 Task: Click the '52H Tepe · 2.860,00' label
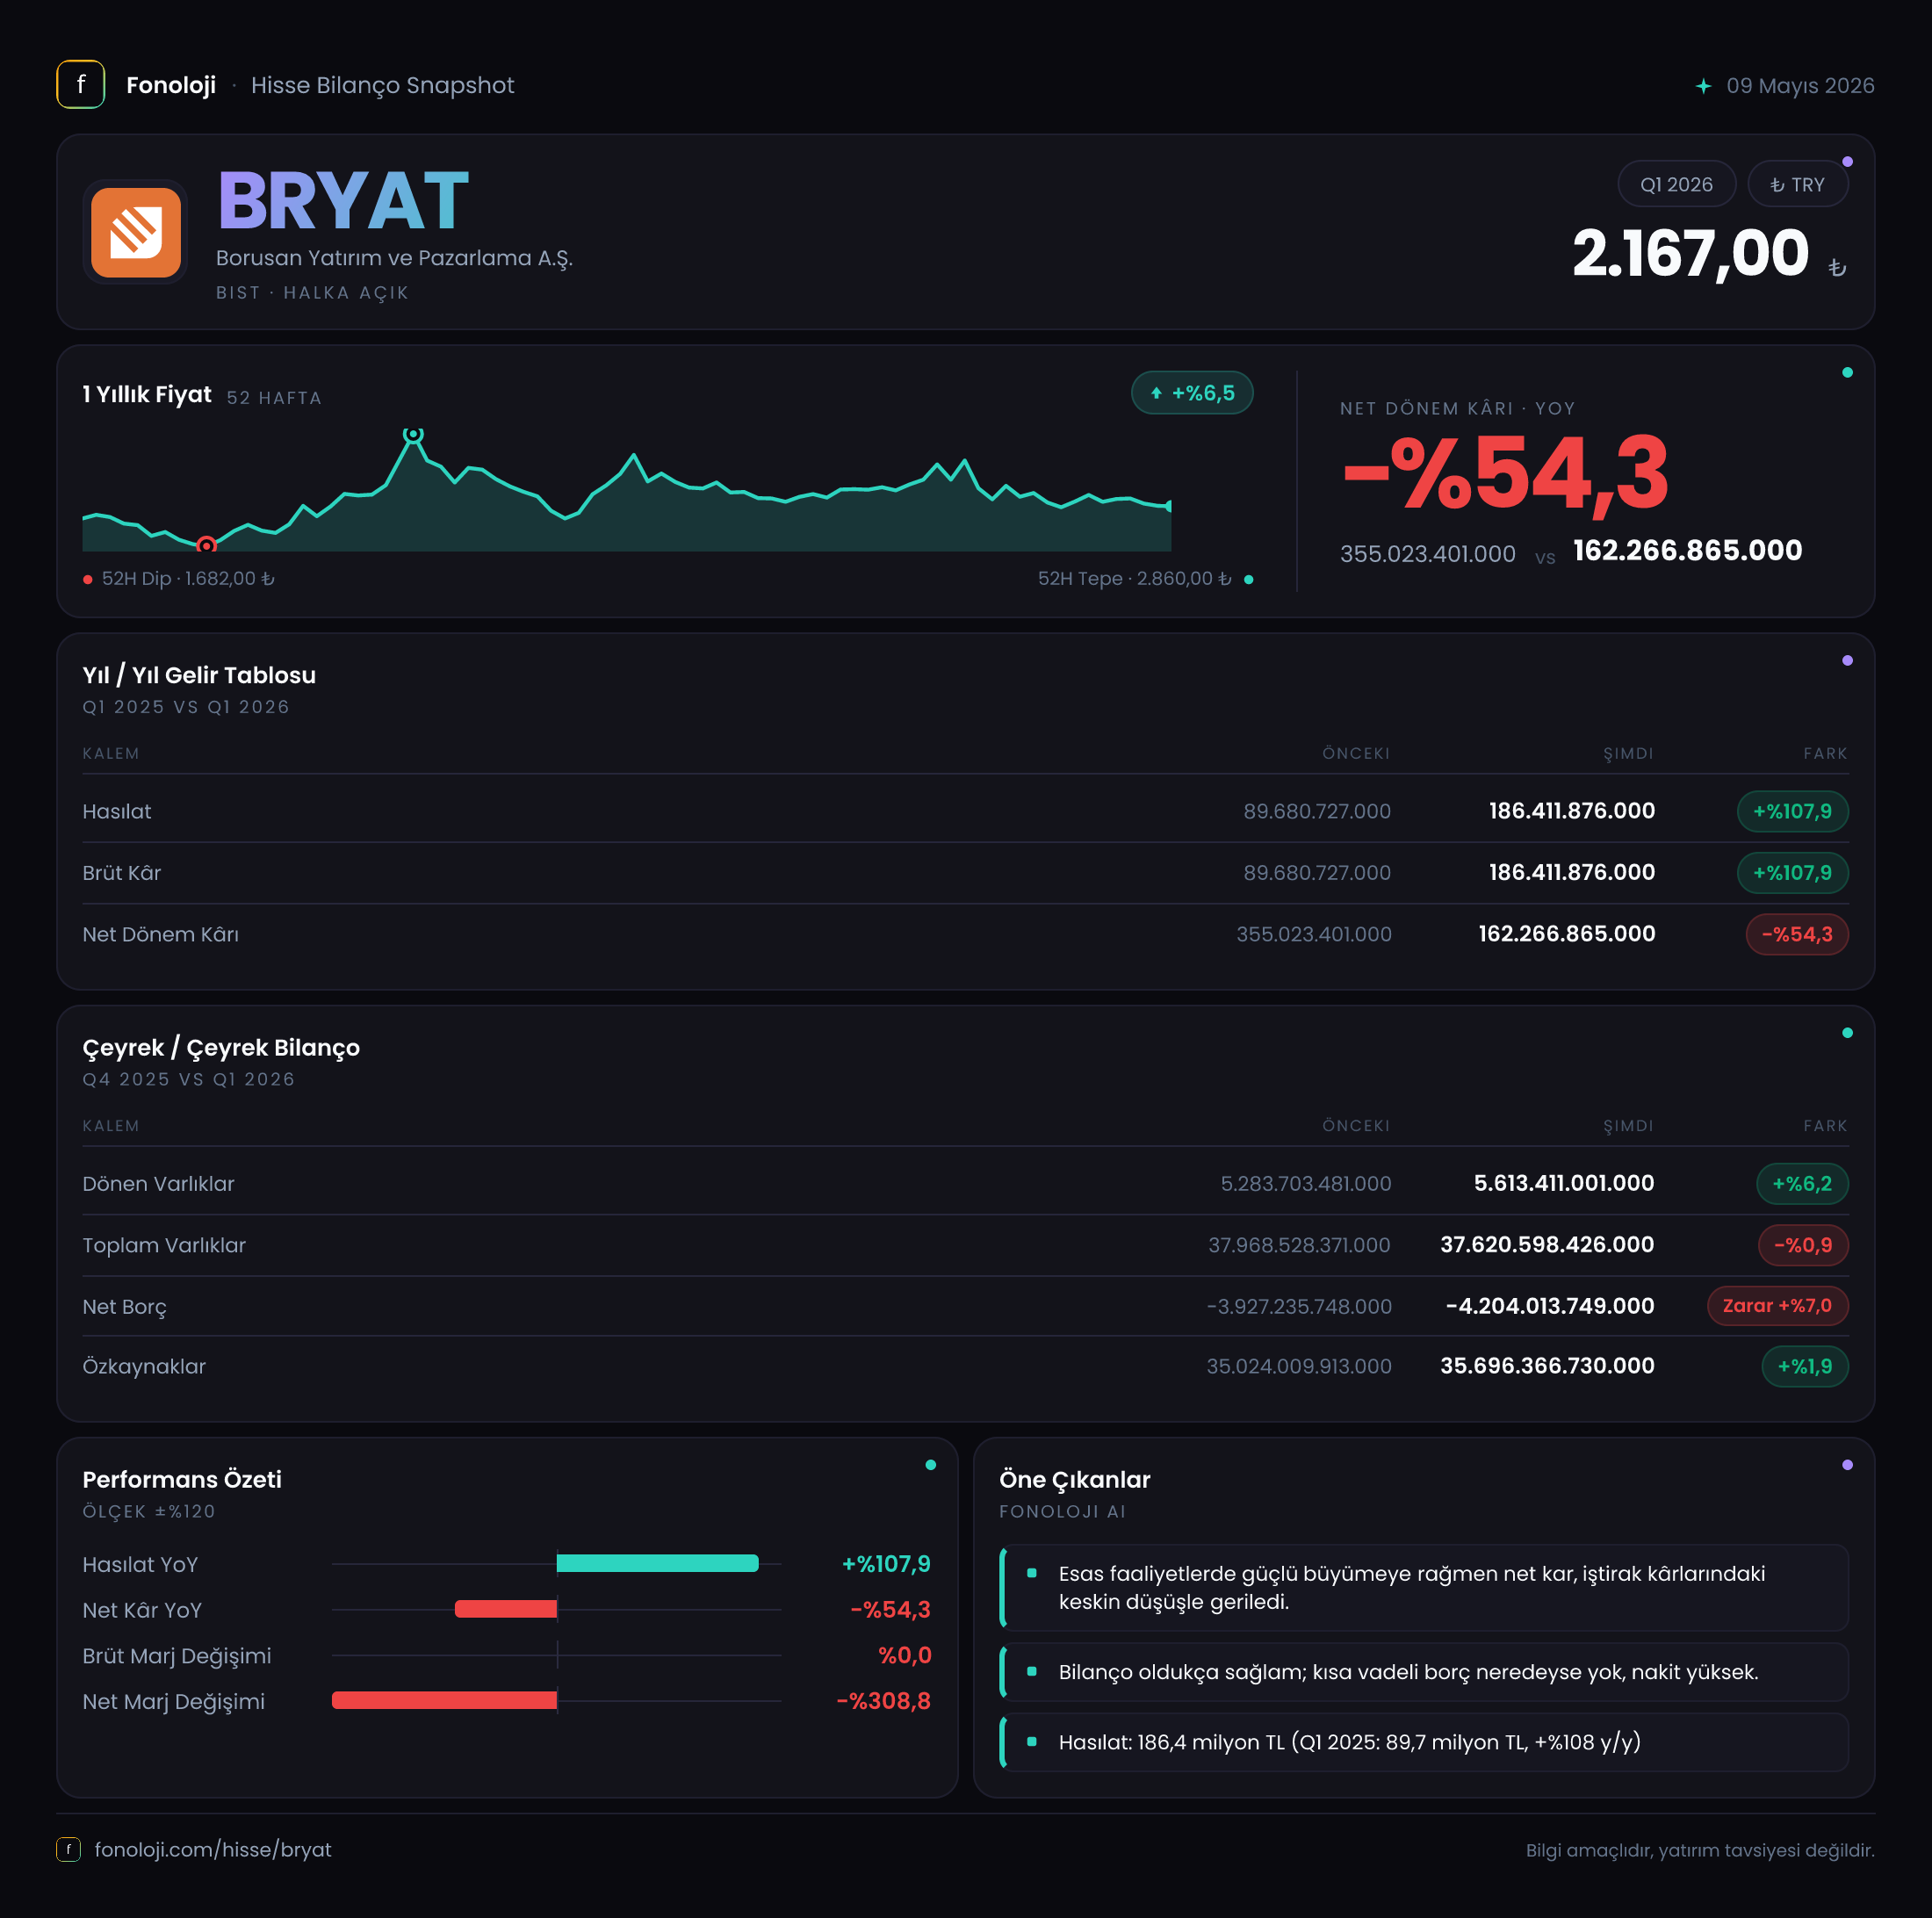(1134, 578)
